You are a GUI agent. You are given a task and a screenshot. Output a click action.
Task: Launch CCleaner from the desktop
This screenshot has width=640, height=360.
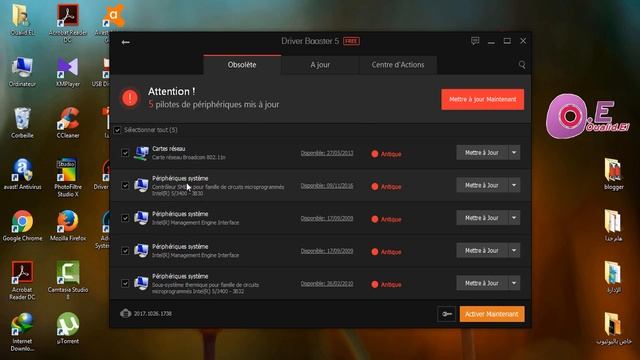(68, 122)
